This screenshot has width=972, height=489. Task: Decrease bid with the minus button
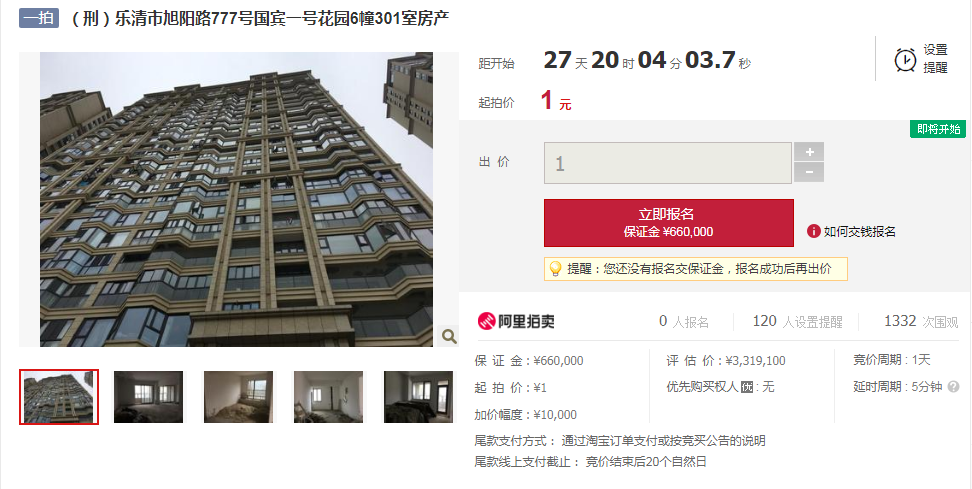click(x=809, y=172)
